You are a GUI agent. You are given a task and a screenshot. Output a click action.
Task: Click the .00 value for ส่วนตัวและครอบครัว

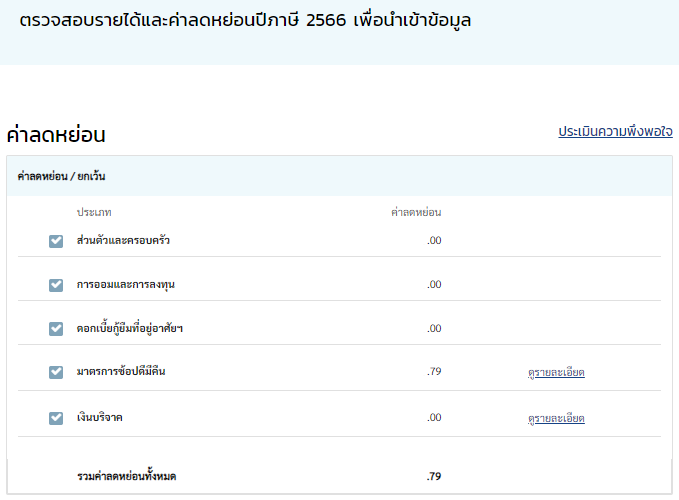[434, 240]
